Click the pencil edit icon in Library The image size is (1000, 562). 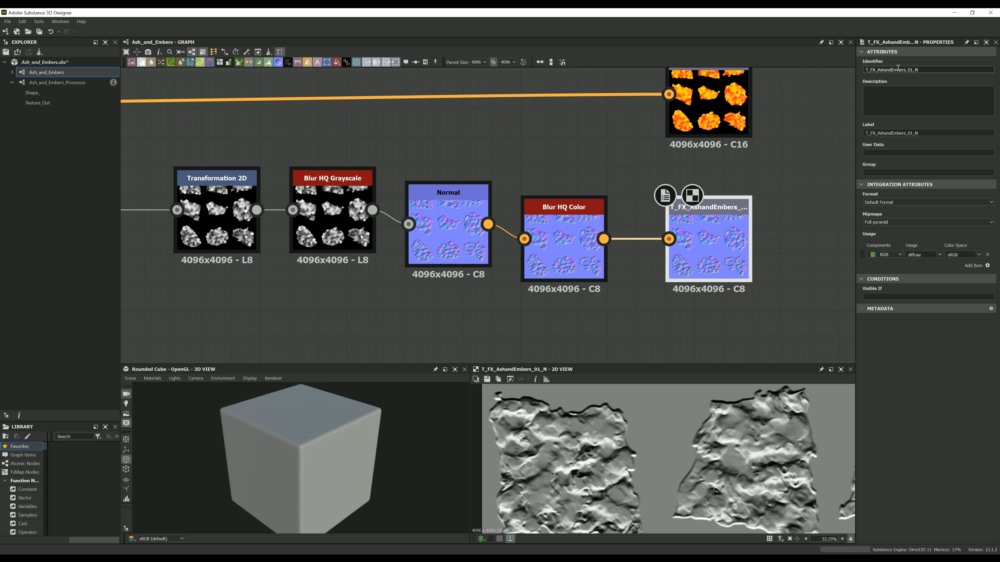(x=27, y=436)
